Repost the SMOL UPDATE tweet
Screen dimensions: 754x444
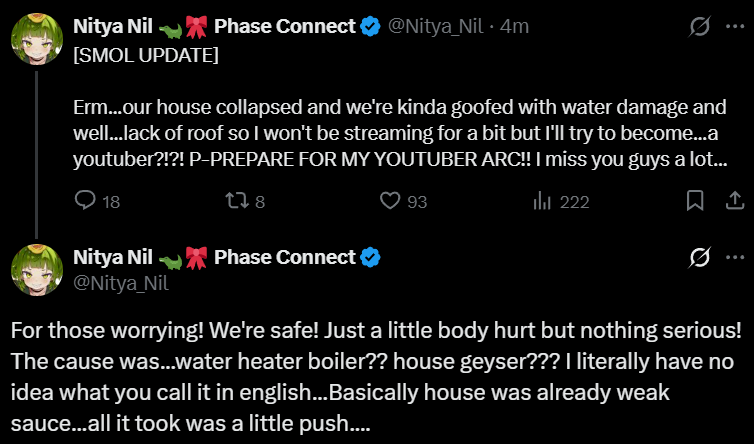click(x=246, y=201)
